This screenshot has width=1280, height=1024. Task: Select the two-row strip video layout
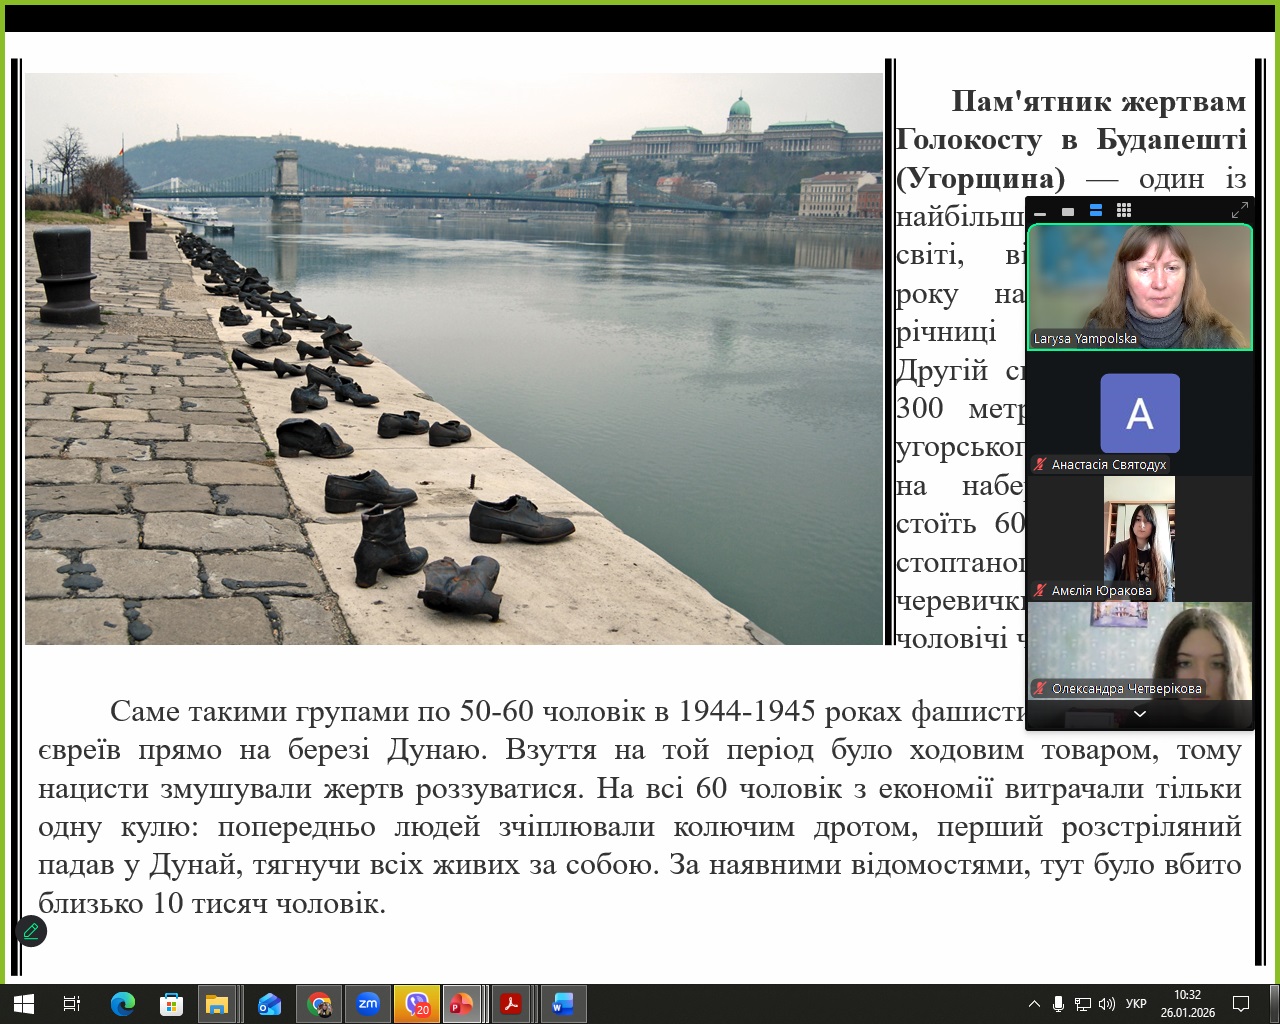pos(1096,210)
